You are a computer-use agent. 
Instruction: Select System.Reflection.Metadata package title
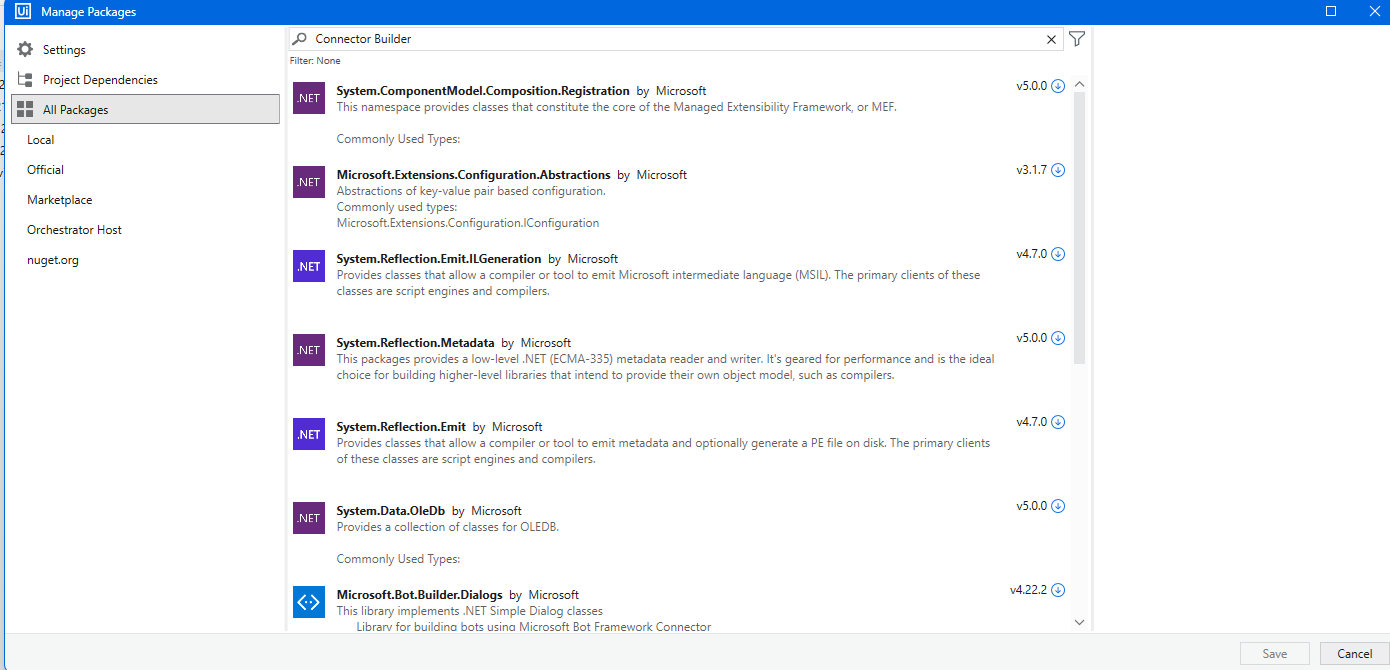[x=416, y=342]
